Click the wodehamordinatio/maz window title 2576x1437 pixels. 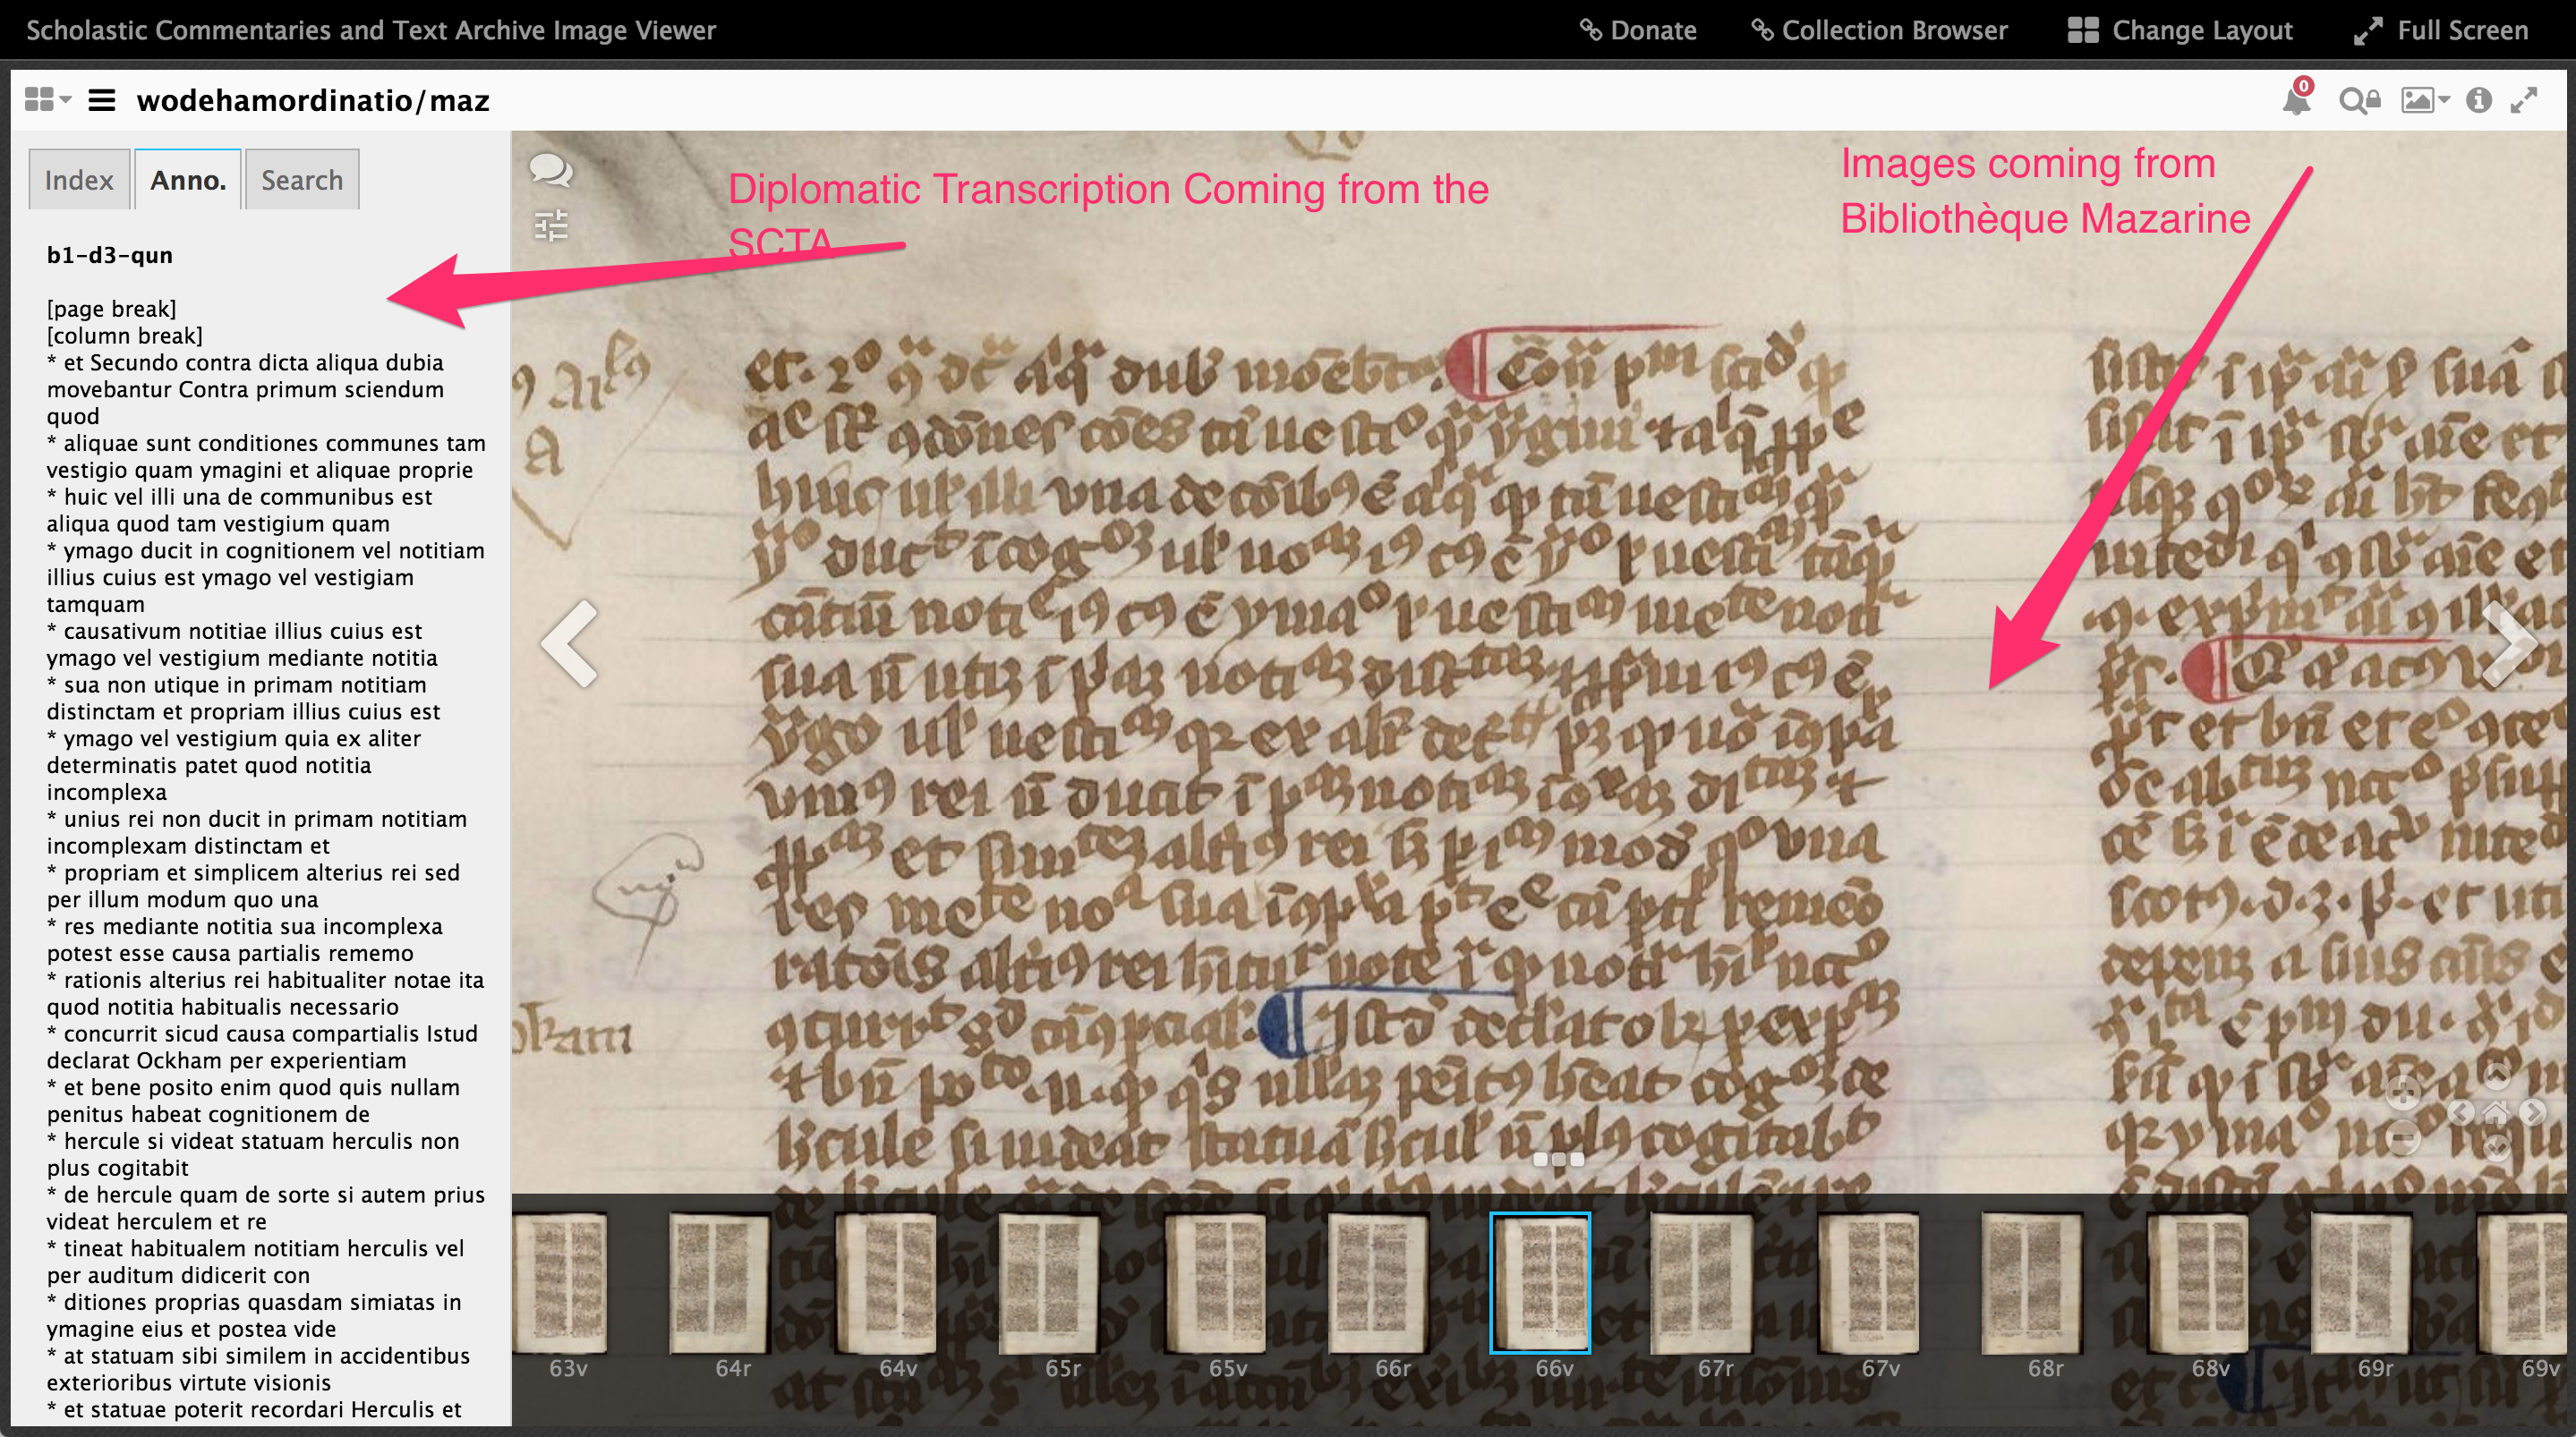point(313,101)
